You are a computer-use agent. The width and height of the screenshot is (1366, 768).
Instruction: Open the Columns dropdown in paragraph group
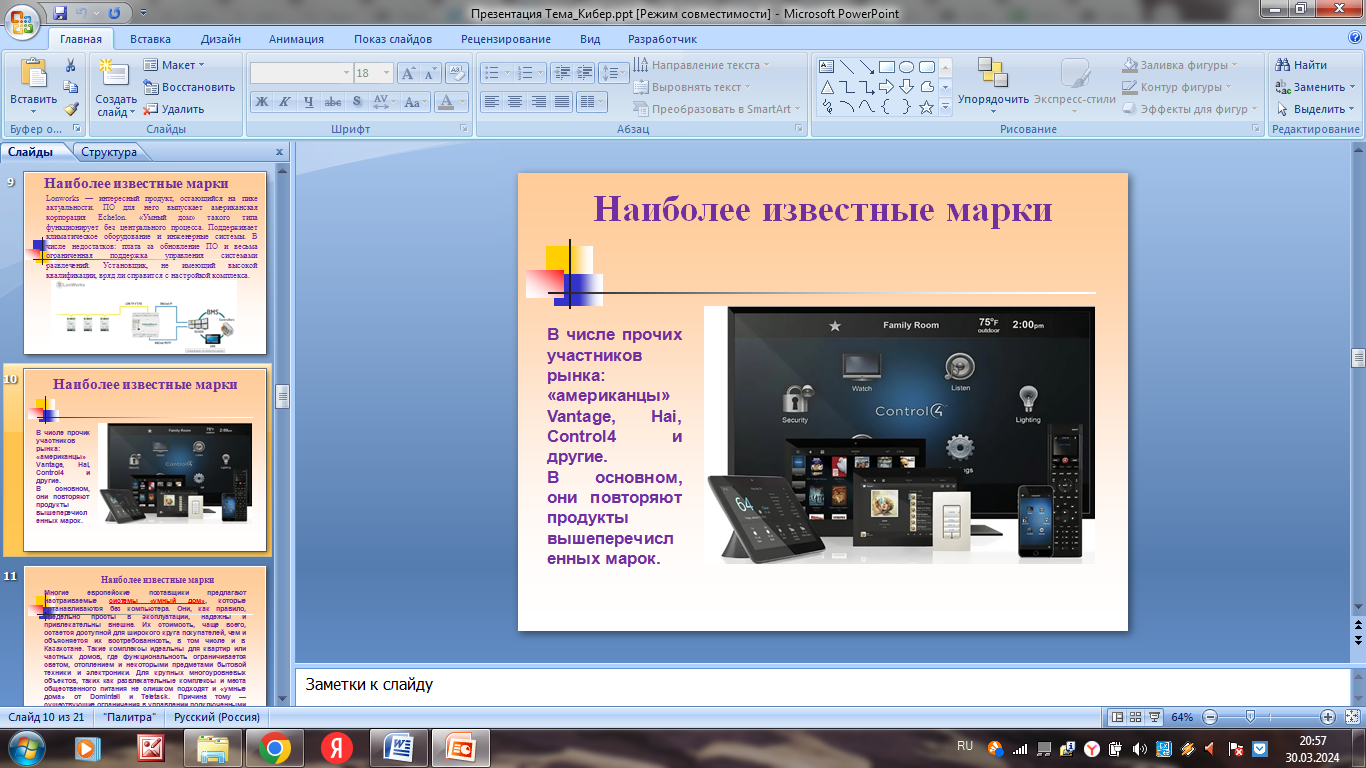click(592, 102)
